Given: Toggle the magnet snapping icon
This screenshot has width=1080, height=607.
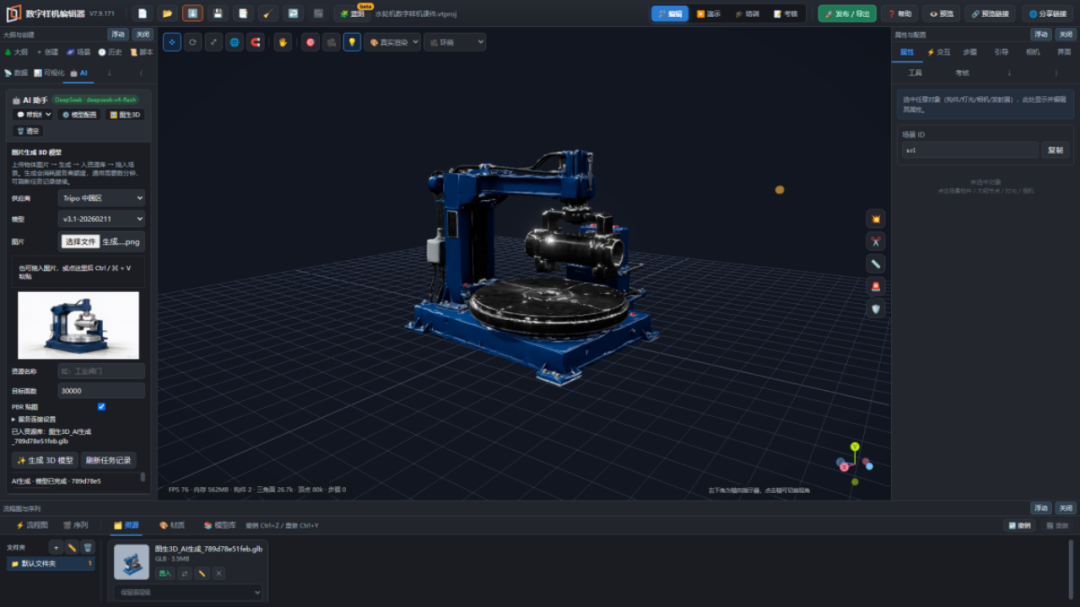Looking at the screenshot, I should 256,42.
